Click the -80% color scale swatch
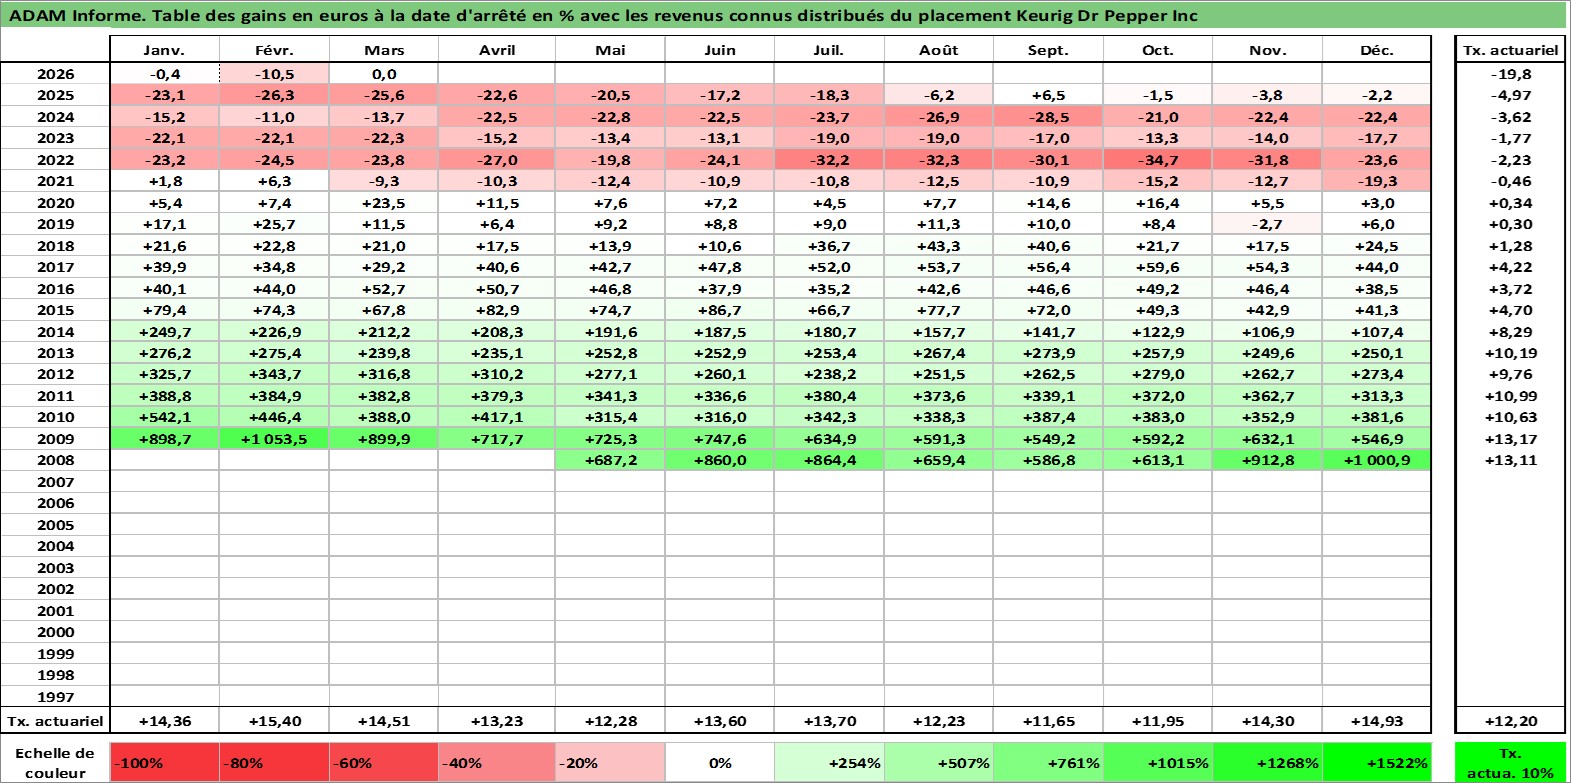The width and height of the screenshot is (1571, 783). [x=274, y=762]
